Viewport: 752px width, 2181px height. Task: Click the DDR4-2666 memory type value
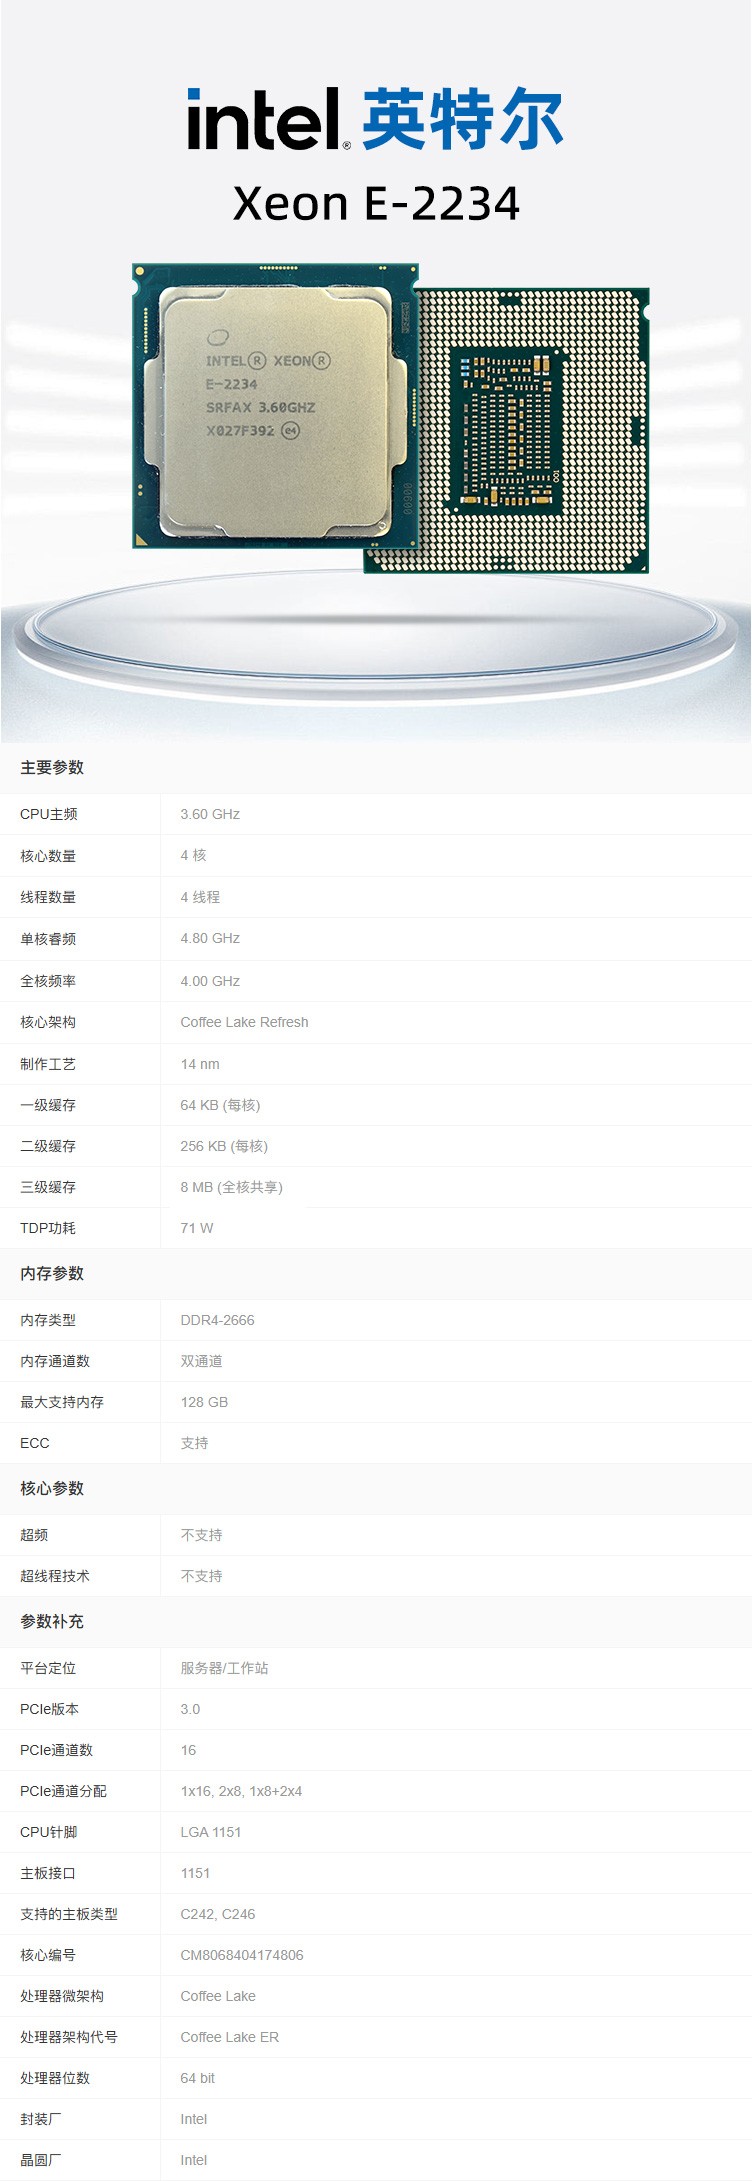click(217, 1320)
